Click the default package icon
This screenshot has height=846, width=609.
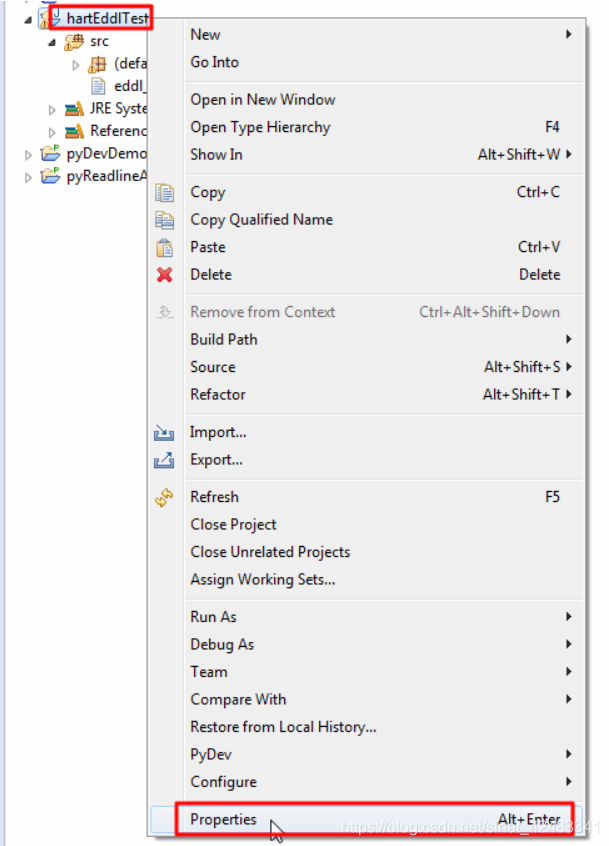(97, 64)
